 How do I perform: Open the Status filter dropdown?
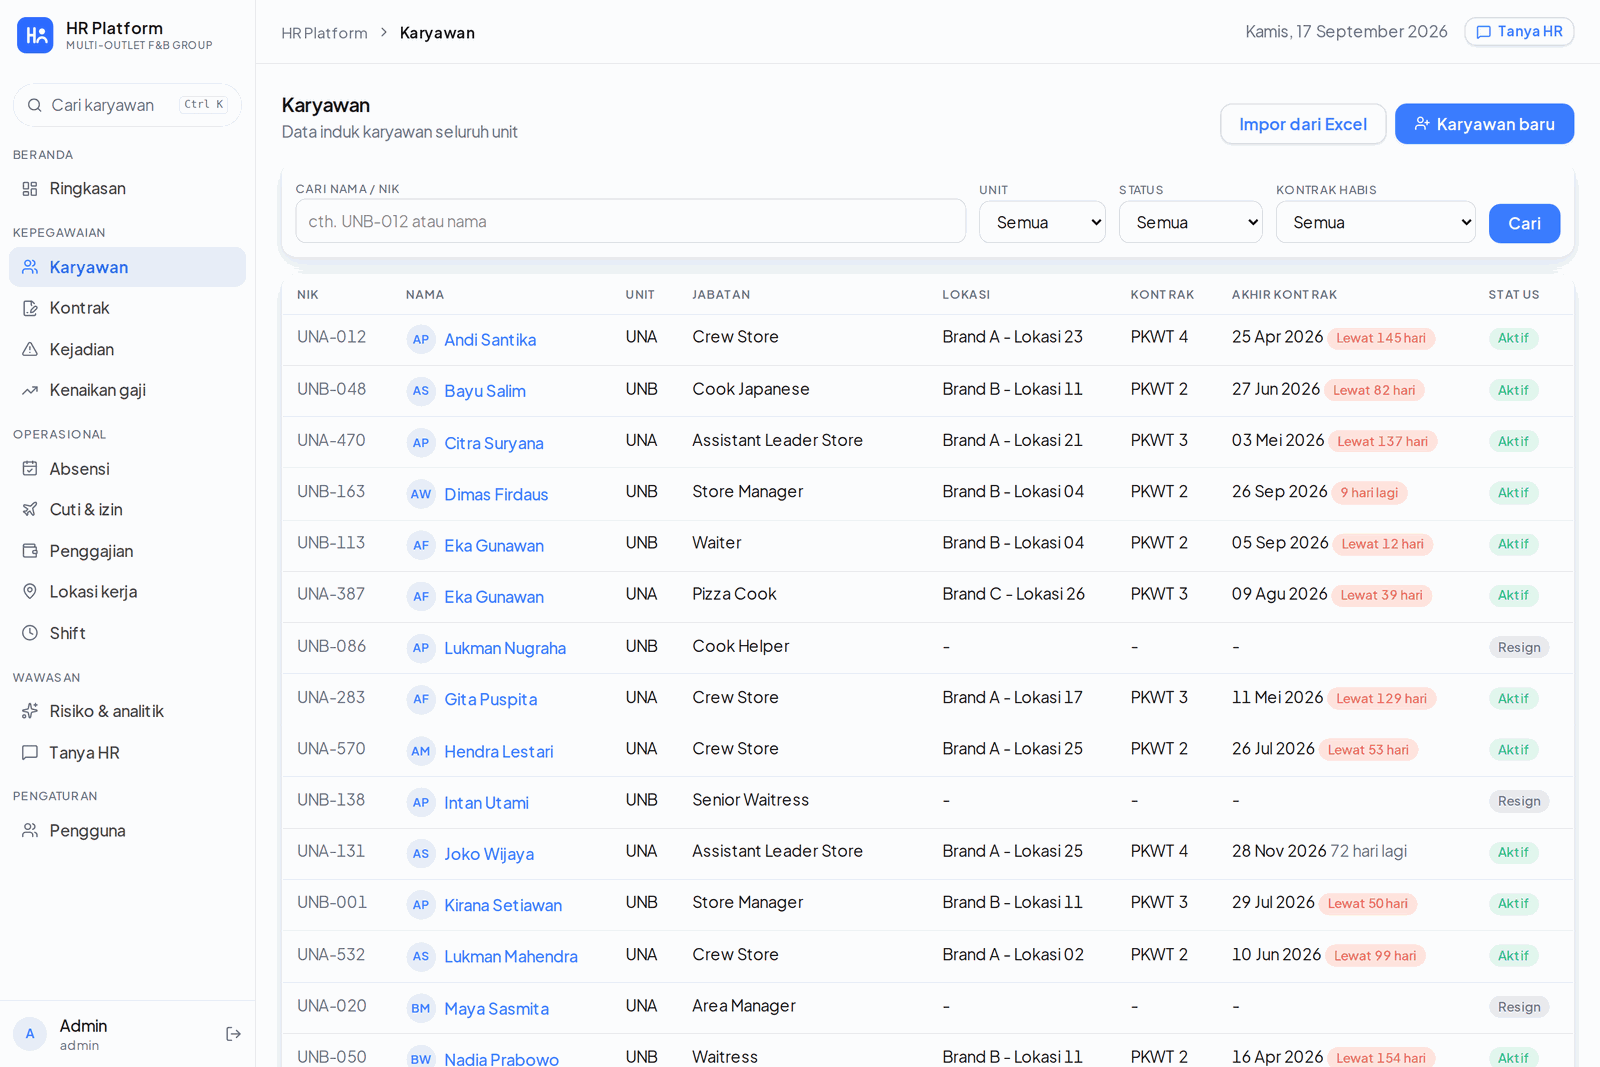[1190, 222]
